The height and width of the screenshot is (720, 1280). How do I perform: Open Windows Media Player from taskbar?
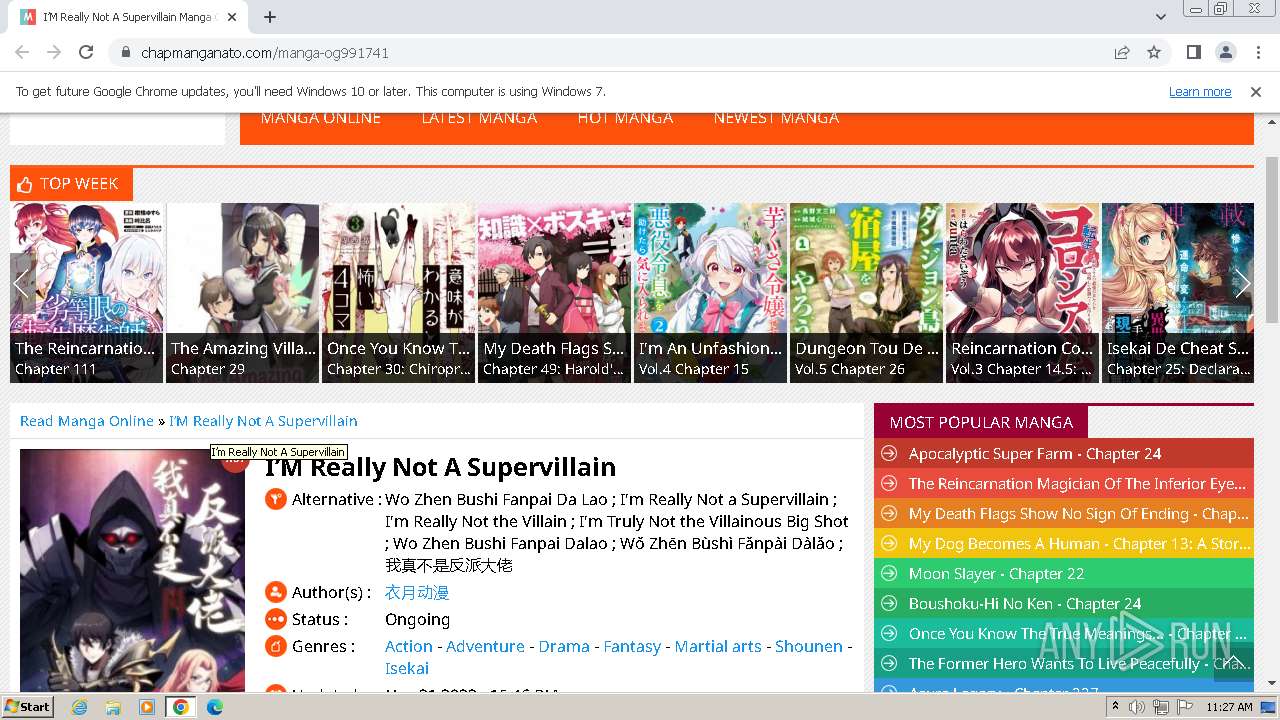(147, 707)
